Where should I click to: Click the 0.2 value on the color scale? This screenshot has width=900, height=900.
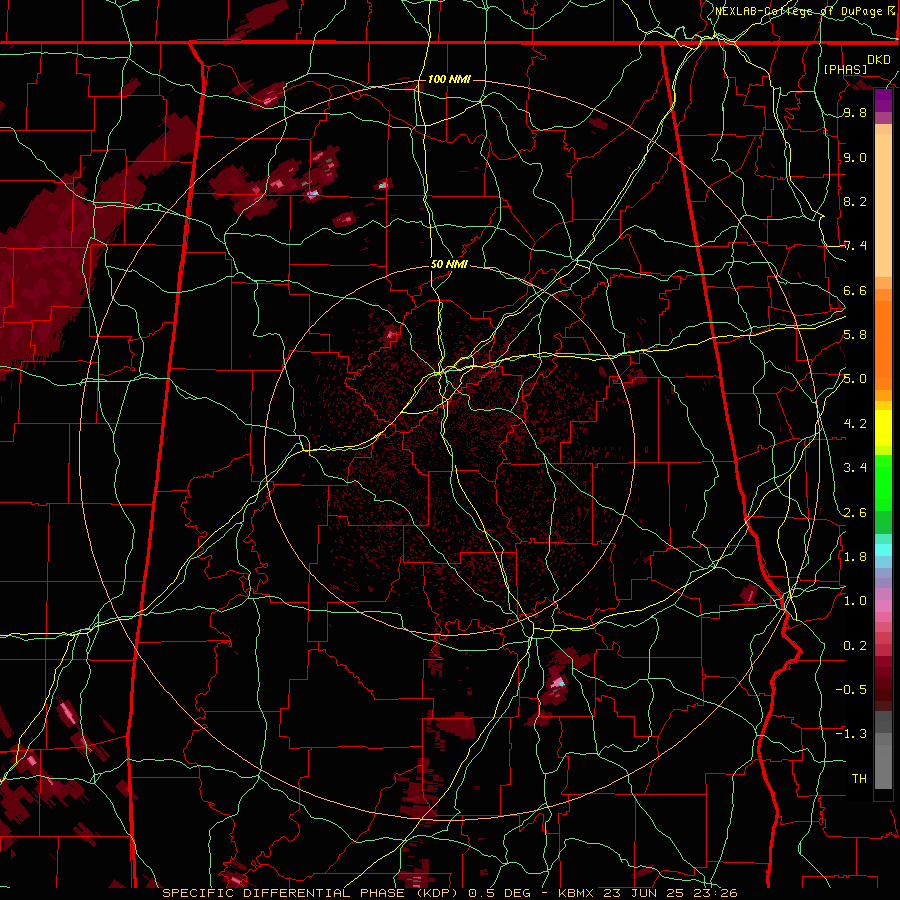click(x=855, y=646)
